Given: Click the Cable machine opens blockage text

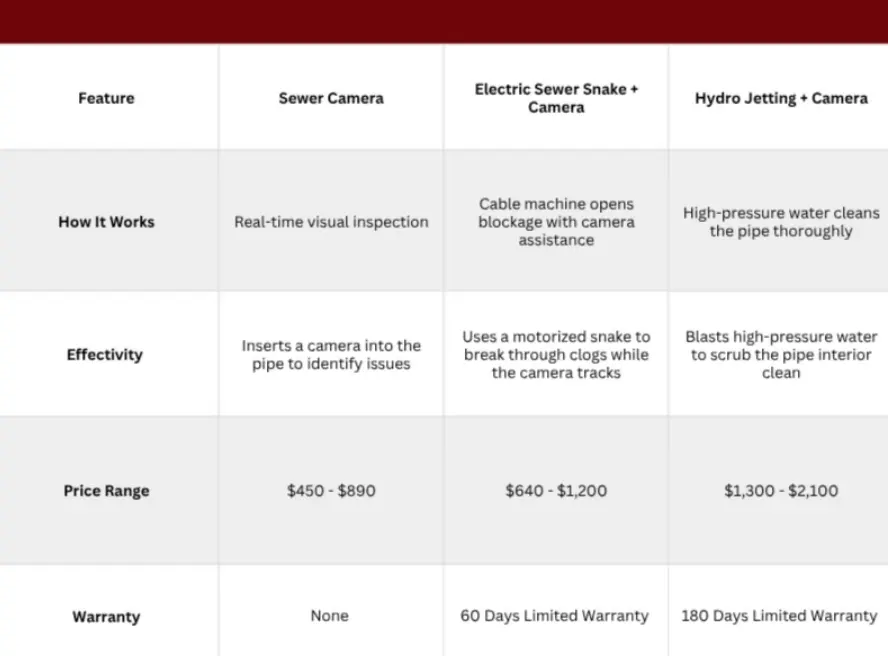Looking at the screenshot, I should [556, 221].
